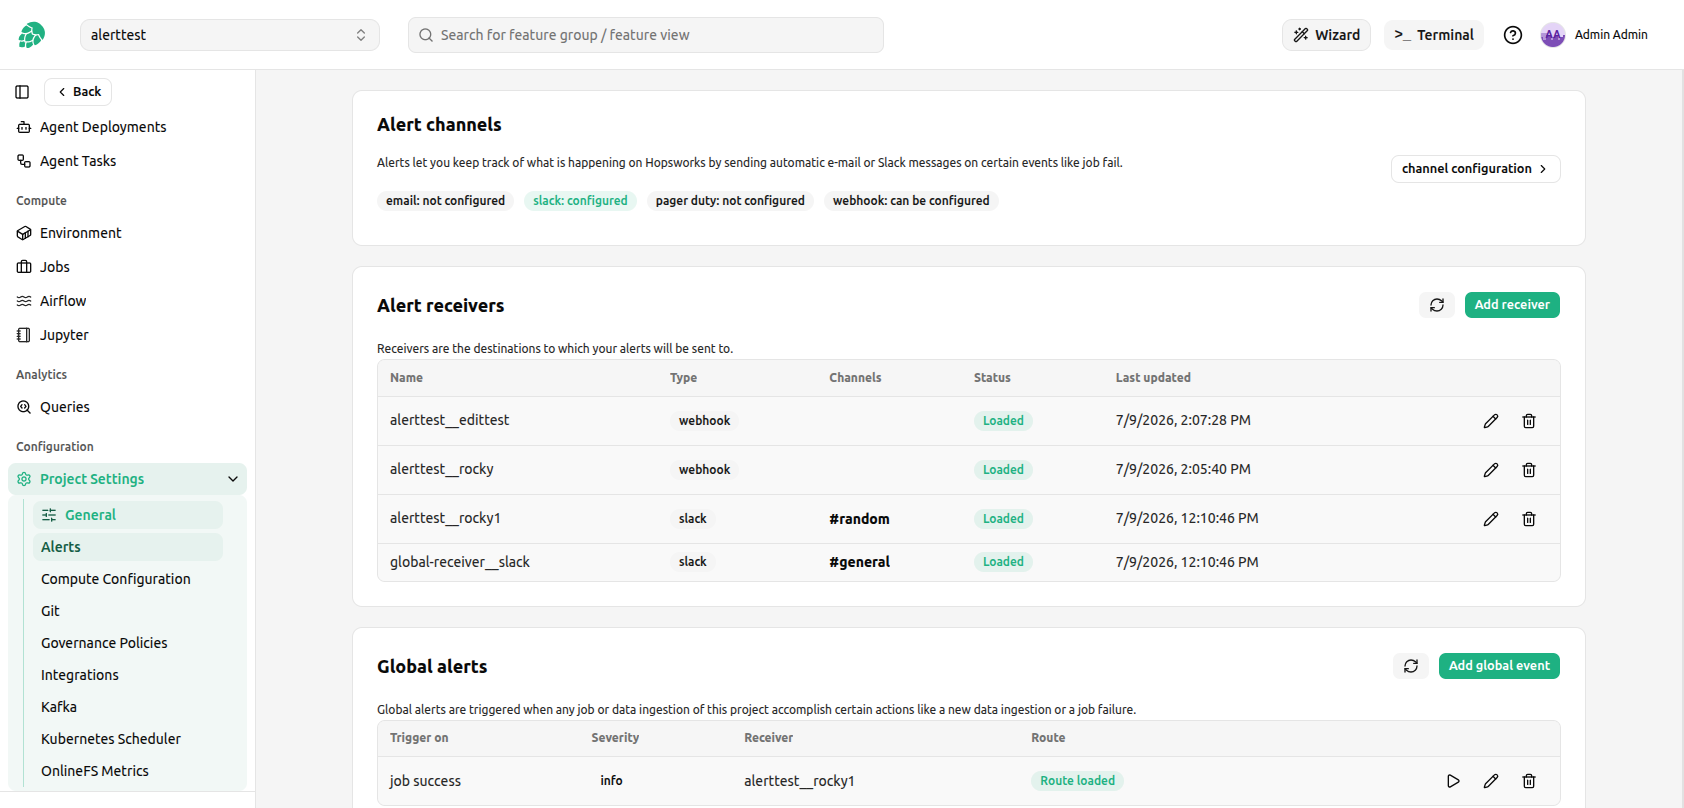This screenshot has height=808, width=1684.
Task: Edit the alerttest__rocky1 receiver
Action: click(1491, 519)
